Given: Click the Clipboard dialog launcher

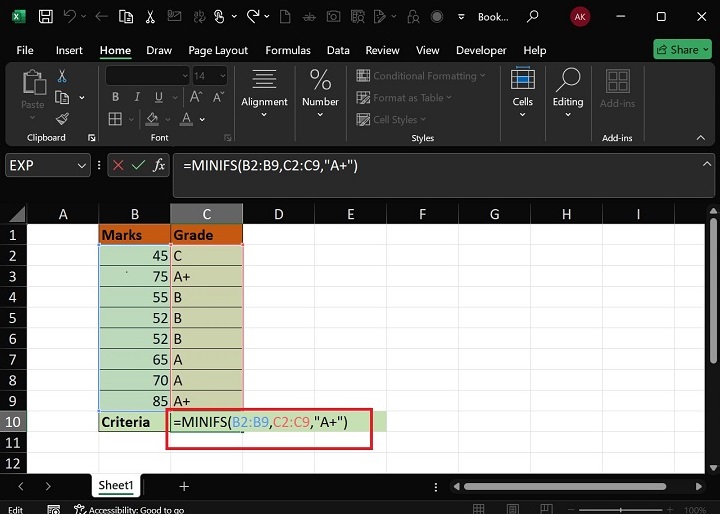Looking at the screenshot, I should [x=91, y=138].
